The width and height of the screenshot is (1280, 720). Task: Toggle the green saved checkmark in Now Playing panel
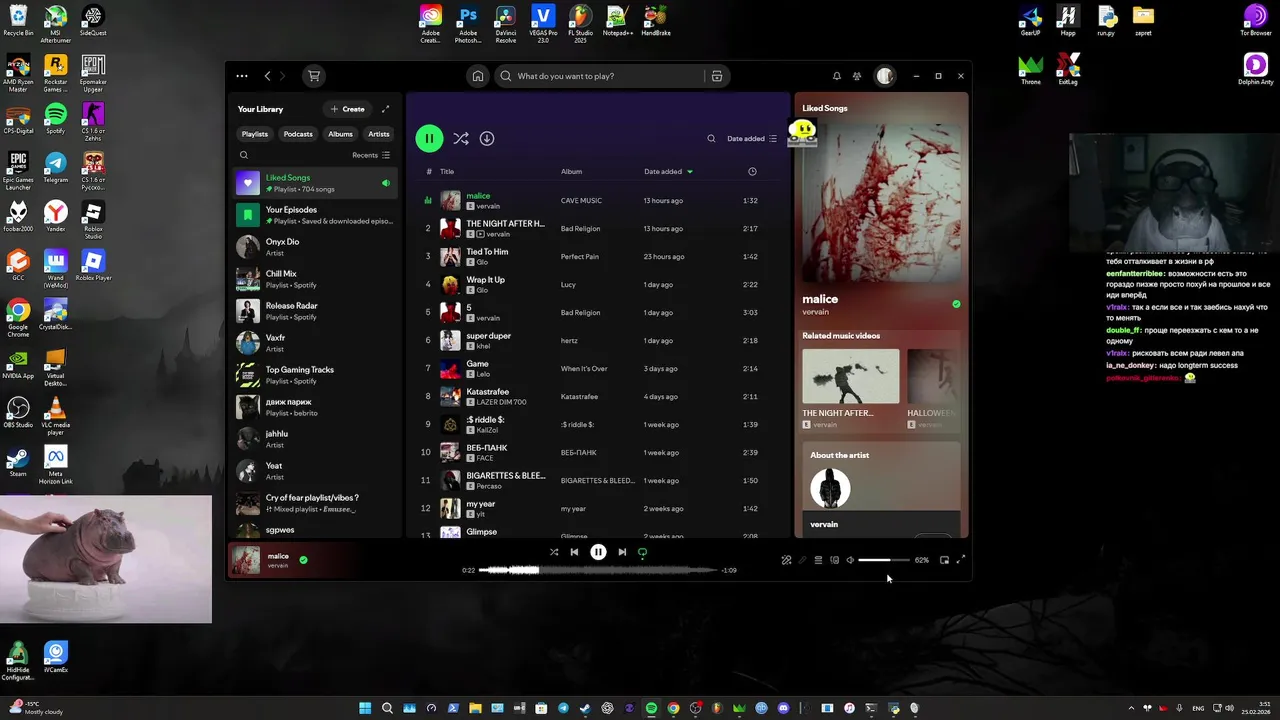[956, 304]
